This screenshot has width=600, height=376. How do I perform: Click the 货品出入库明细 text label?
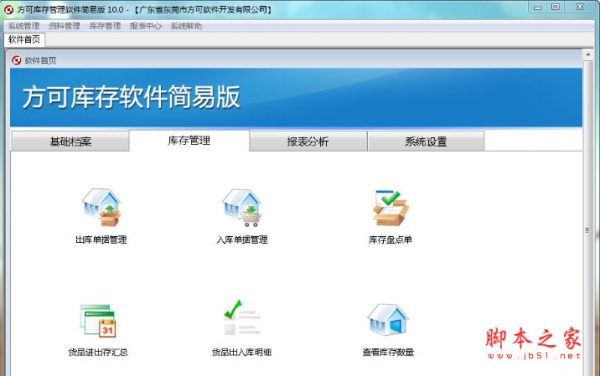click(x=242, y=352)
